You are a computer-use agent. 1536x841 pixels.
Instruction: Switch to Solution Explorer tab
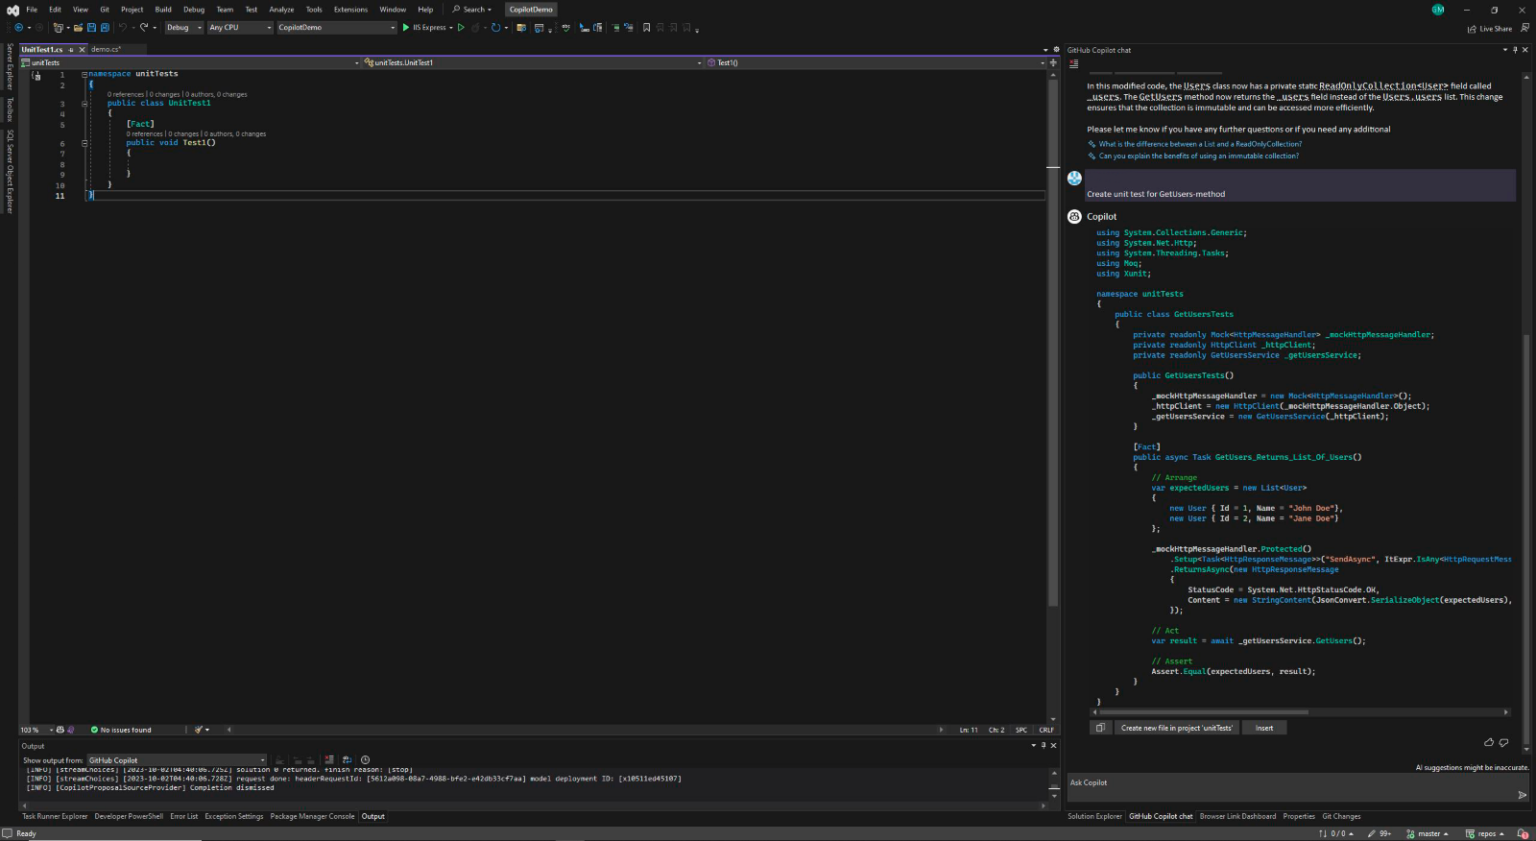pos(1095,816)
